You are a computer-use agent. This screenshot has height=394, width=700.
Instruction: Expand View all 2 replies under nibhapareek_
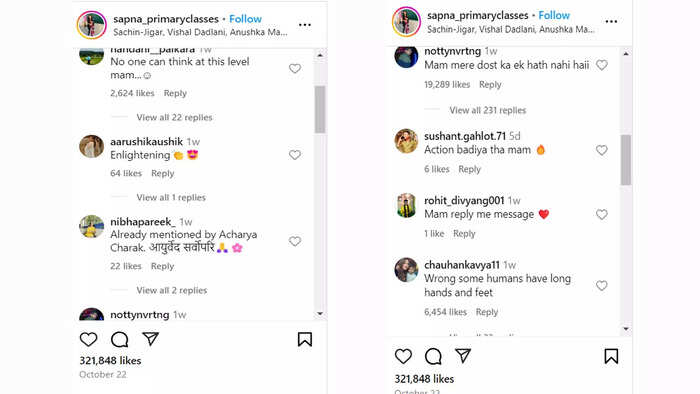point(172,290)
